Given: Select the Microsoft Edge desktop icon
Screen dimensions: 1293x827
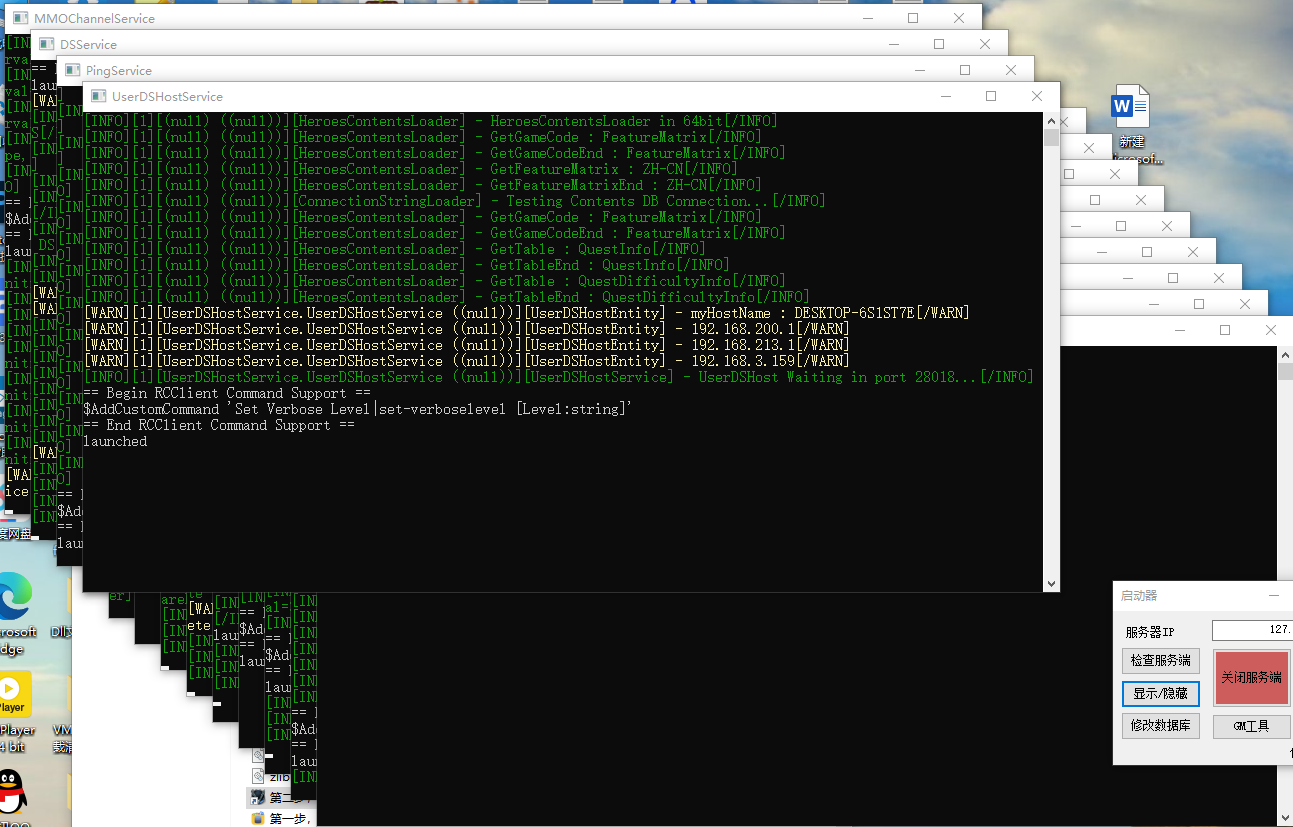Looking at the screenshot, I should point(15,597).
